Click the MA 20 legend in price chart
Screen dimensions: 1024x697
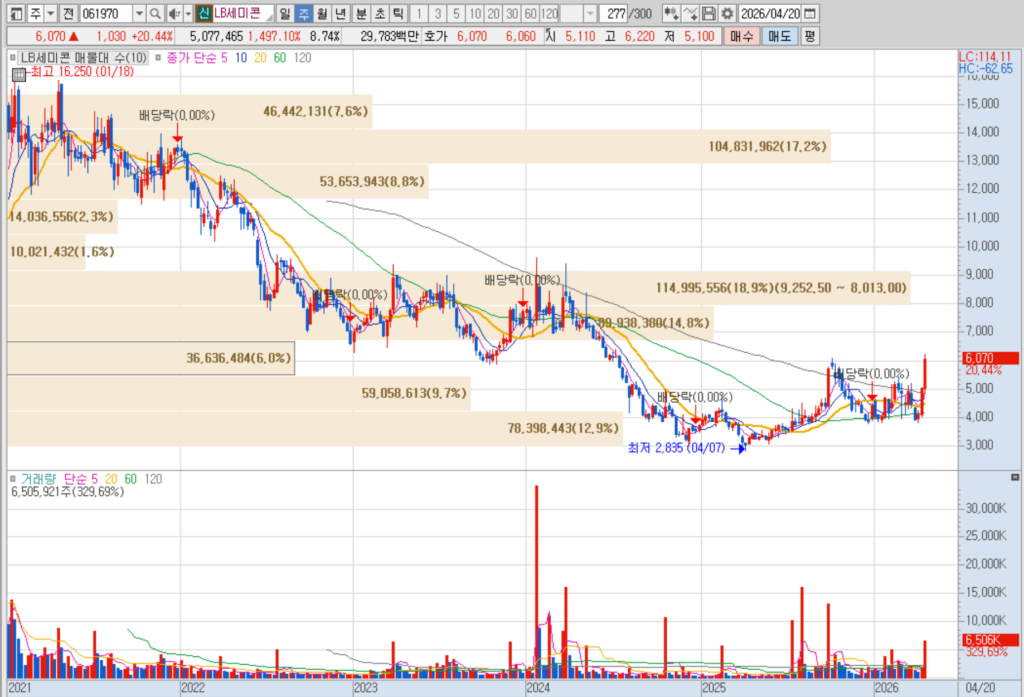[x=260, y=58]
